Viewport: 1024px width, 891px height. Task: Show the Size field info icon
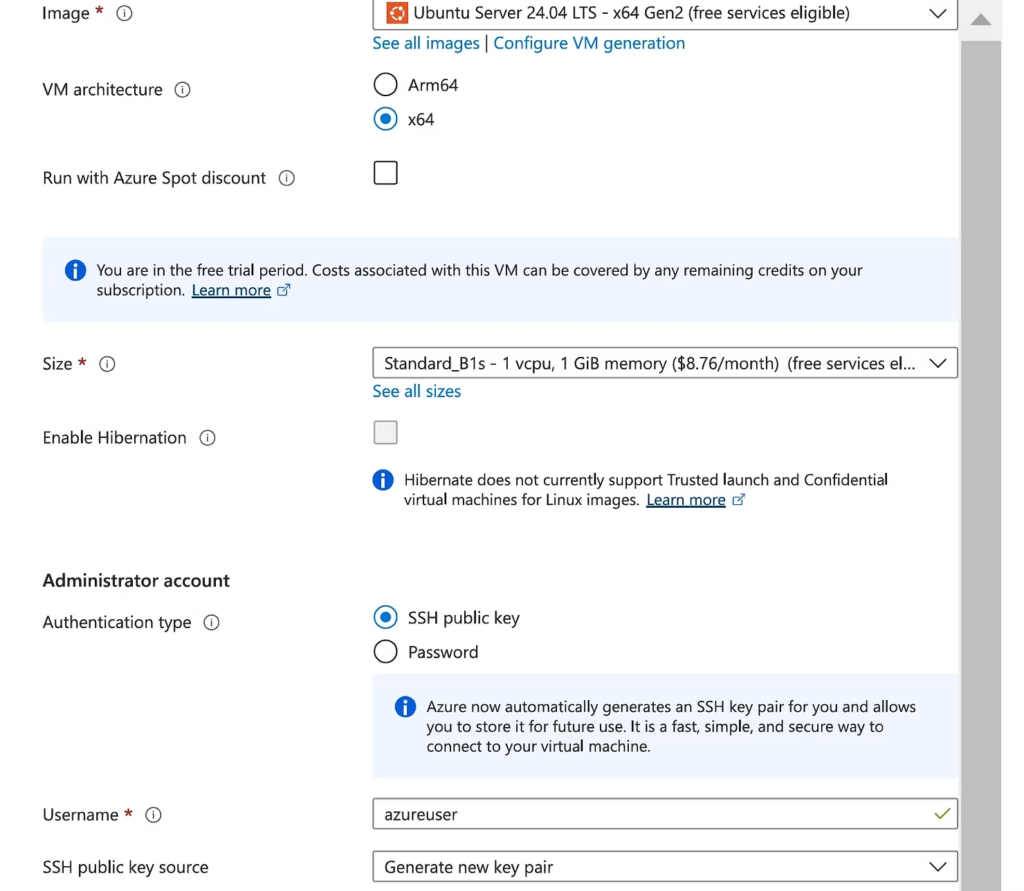[107, 364]
